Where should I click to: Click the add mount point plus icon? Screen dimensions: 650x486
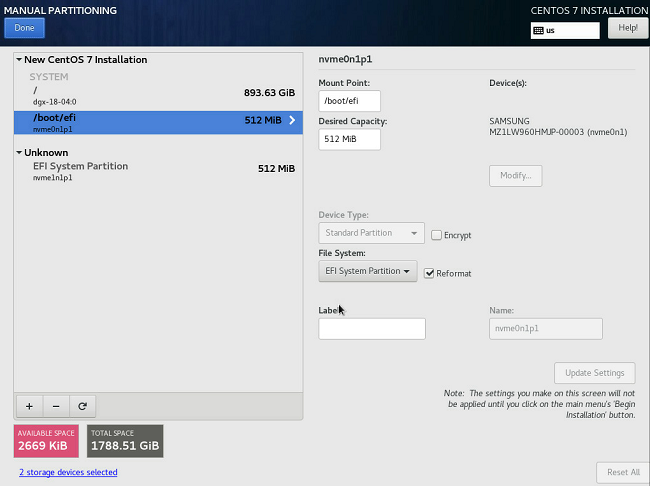[x=29, y=406]
